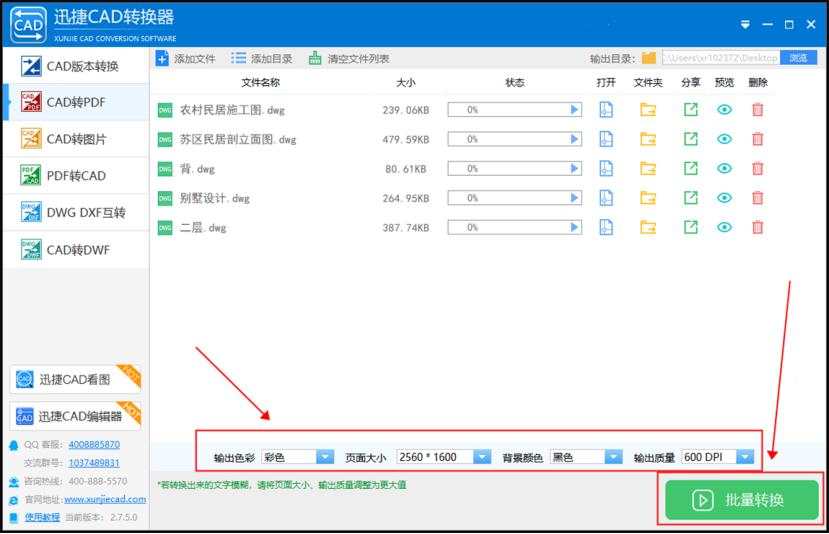Preview 农村民居施工图.dwg with eye icon
Viewport: 829px width, 534px height.
[x=724, y=110]
